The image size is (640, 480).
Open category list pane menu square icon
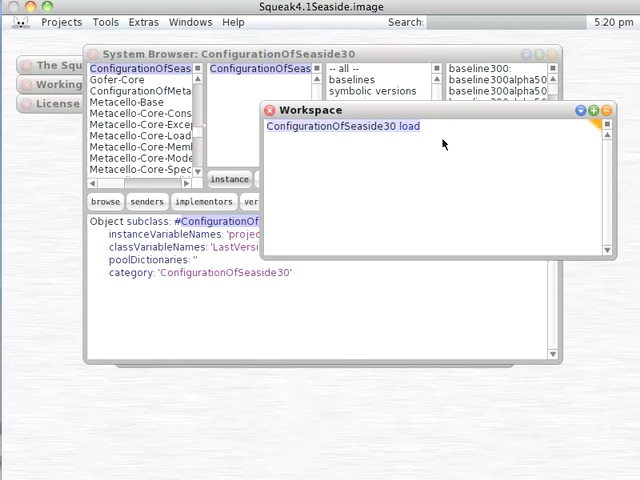tap(198, 68)
